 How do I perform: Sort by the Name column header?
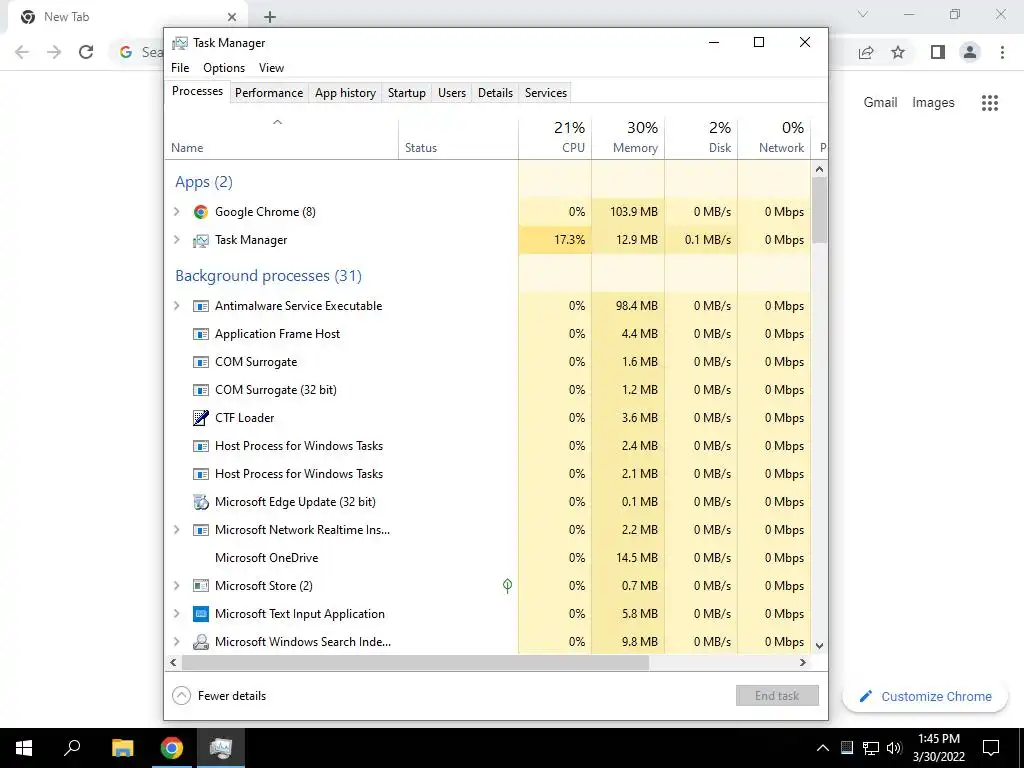281,138
